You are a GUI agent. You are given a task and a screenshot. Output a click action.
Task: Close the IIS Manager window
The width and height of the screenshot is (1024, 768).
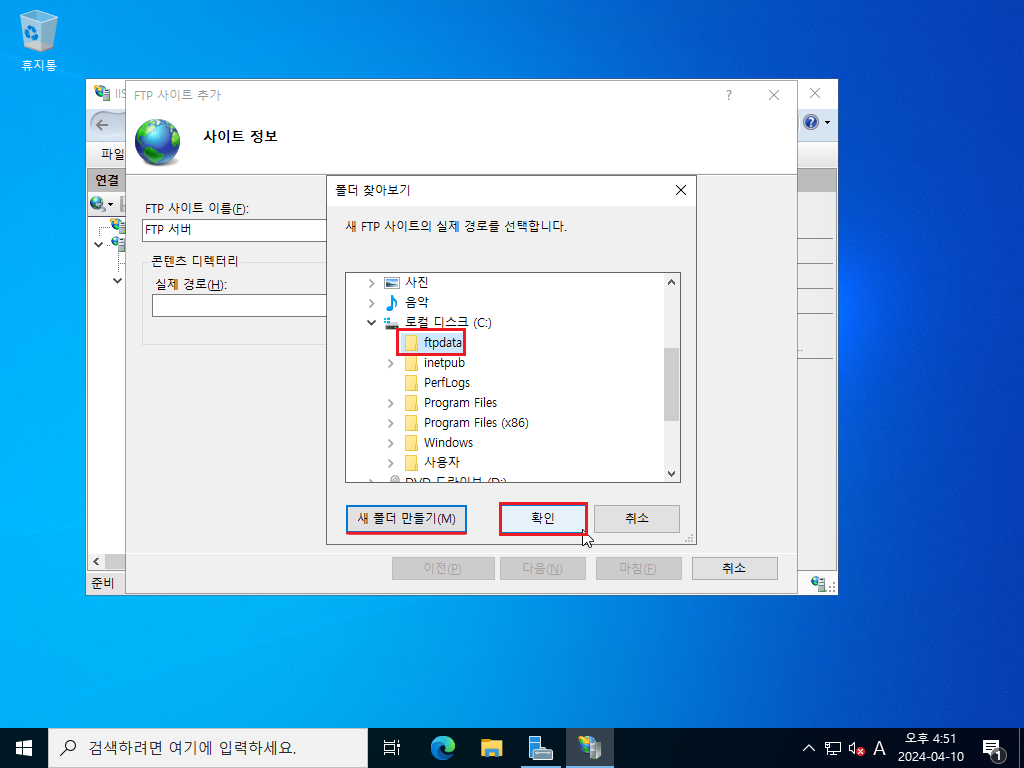pos(815,93)
